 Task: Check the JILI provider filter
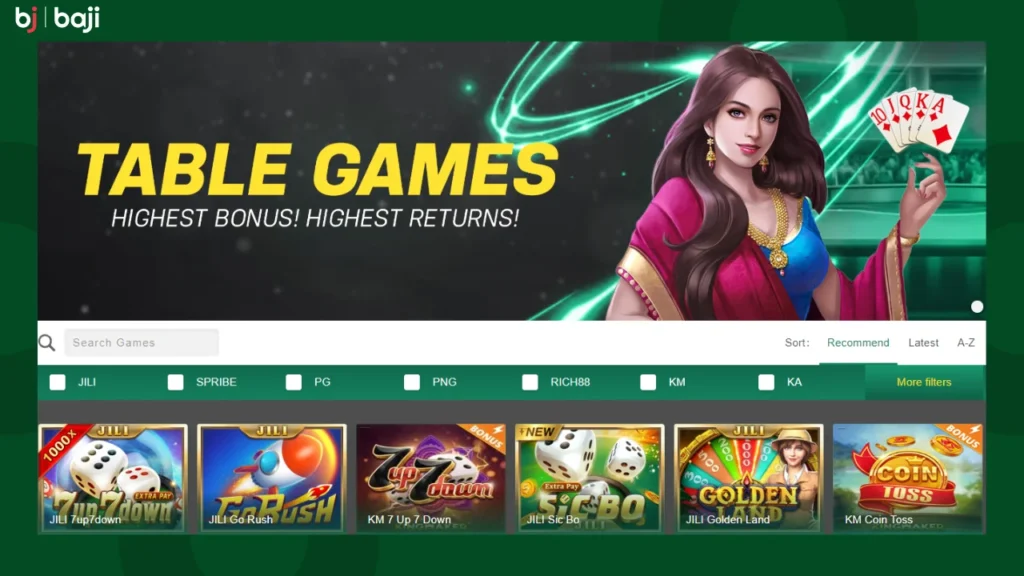click(x=57, y=382)
